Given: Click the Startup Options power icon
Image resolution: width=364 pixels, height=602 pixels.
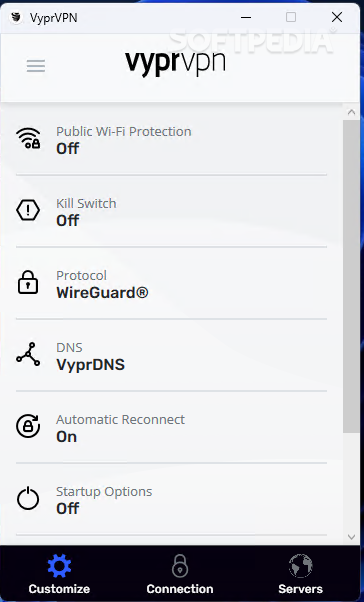Looking at the screenshot, I should click(28, 498).
